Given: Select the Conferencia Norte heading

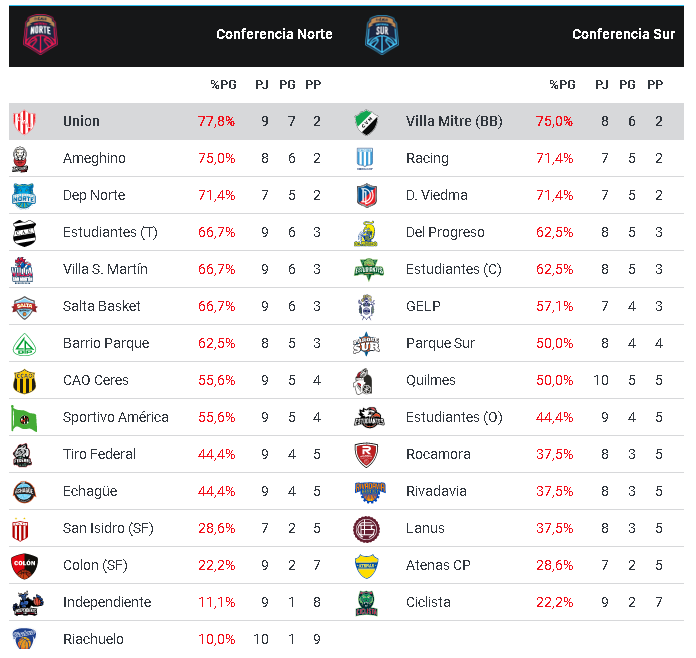Looking at the screenshot, I should [x=274, y=34].
